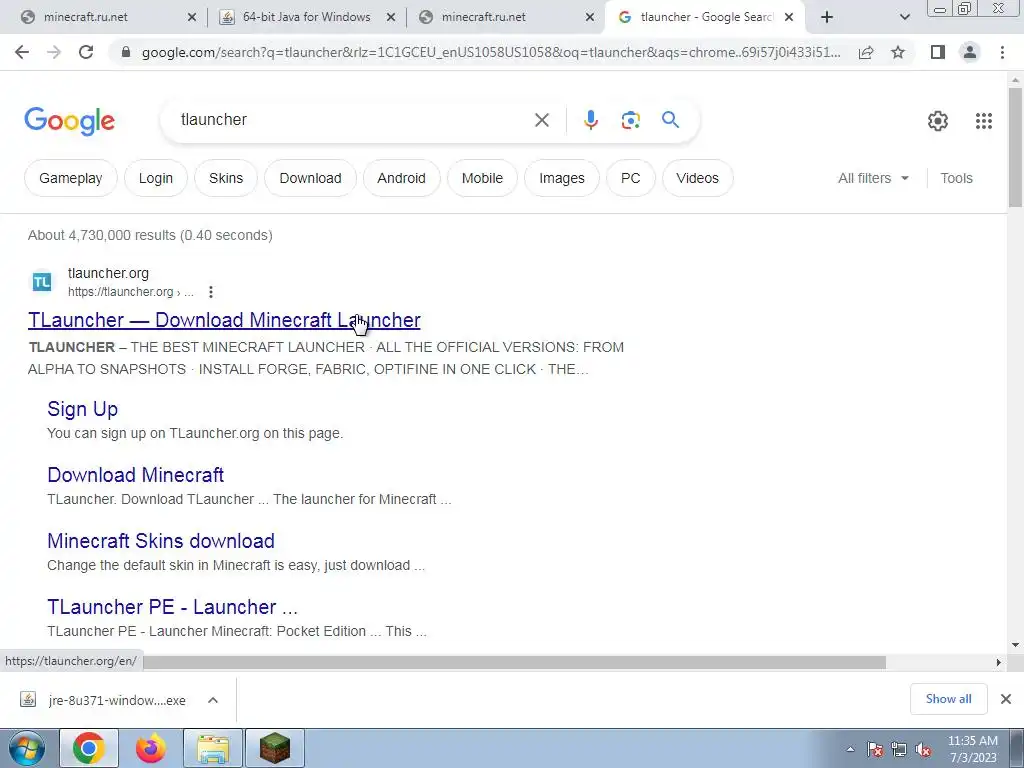
Task: Click the forward navigation arrow
Action: tap(54, 52)
